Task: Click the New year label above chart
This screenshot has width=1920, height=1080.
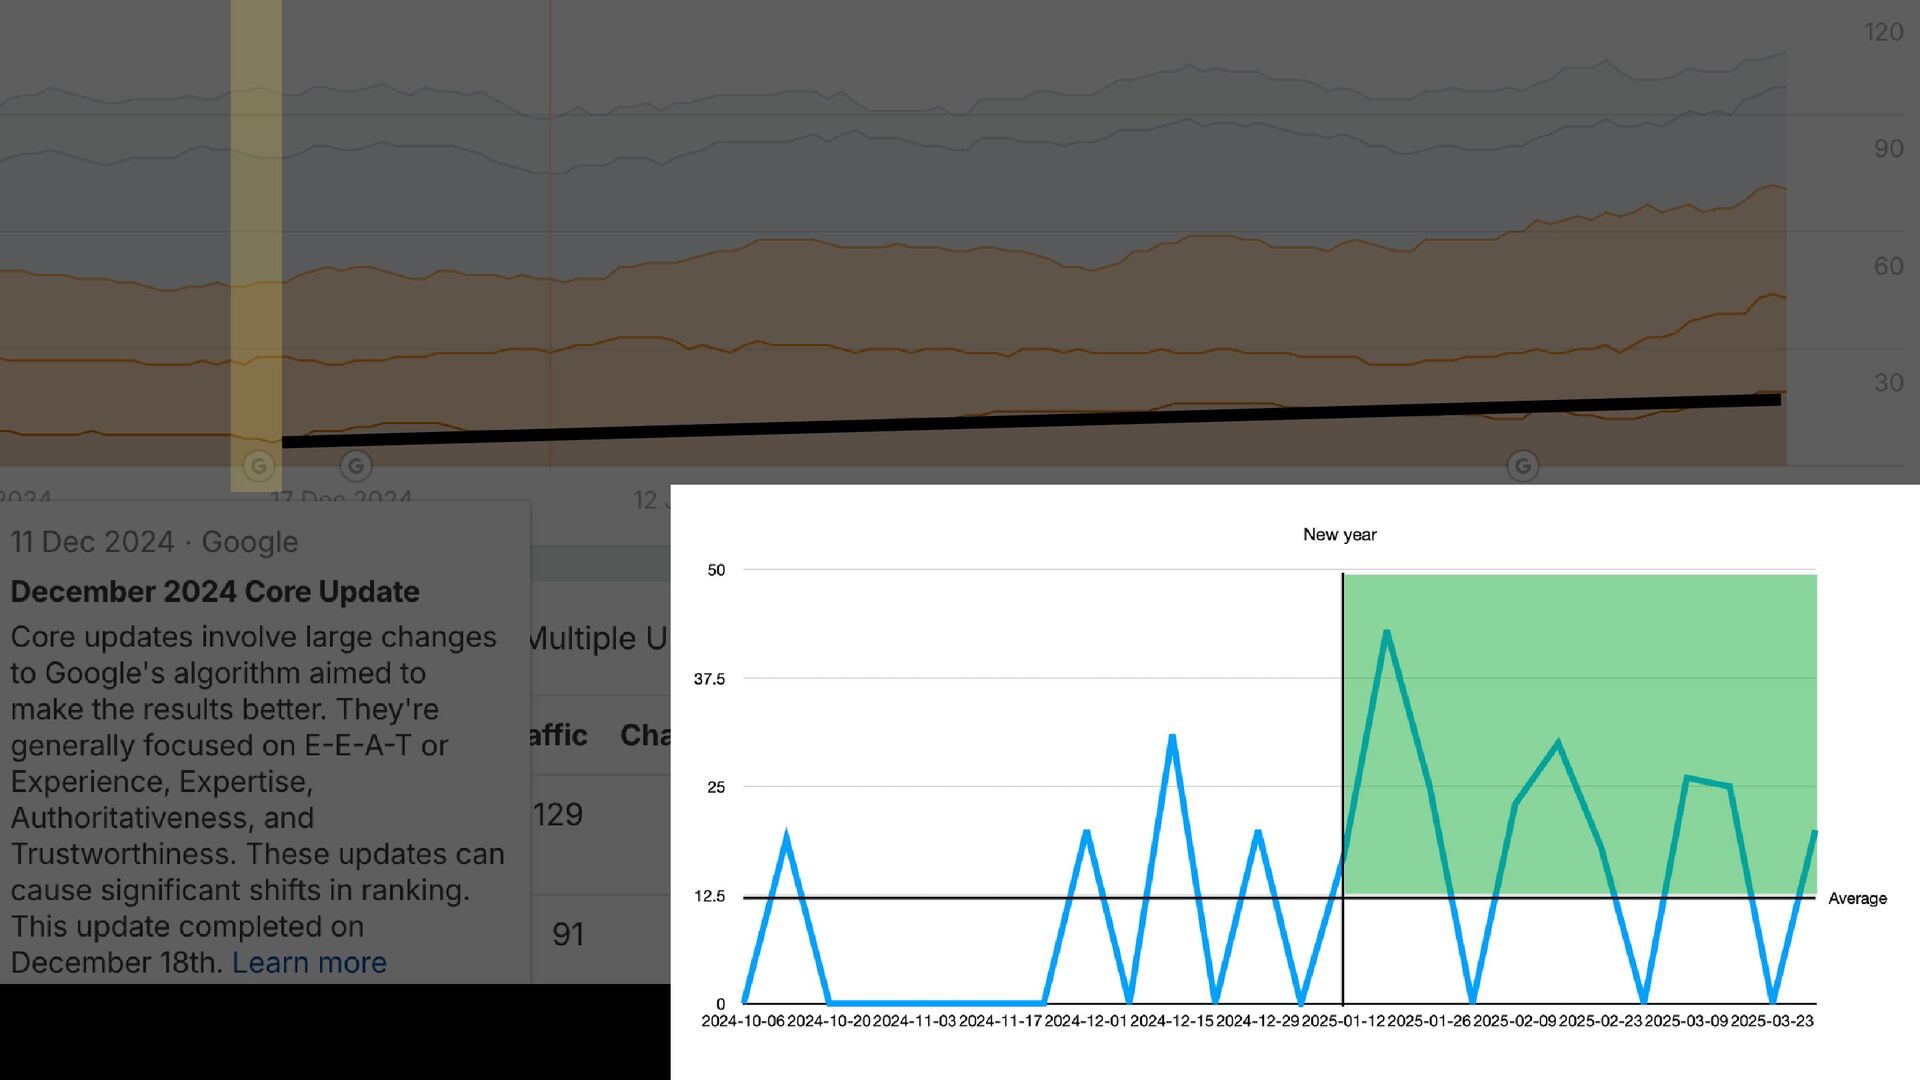Action: point(1339,535)
